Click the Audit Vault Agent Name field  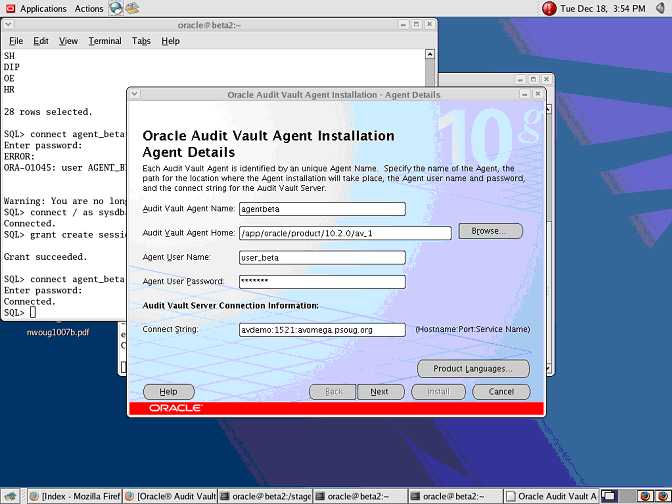click(x=322, y=209)
